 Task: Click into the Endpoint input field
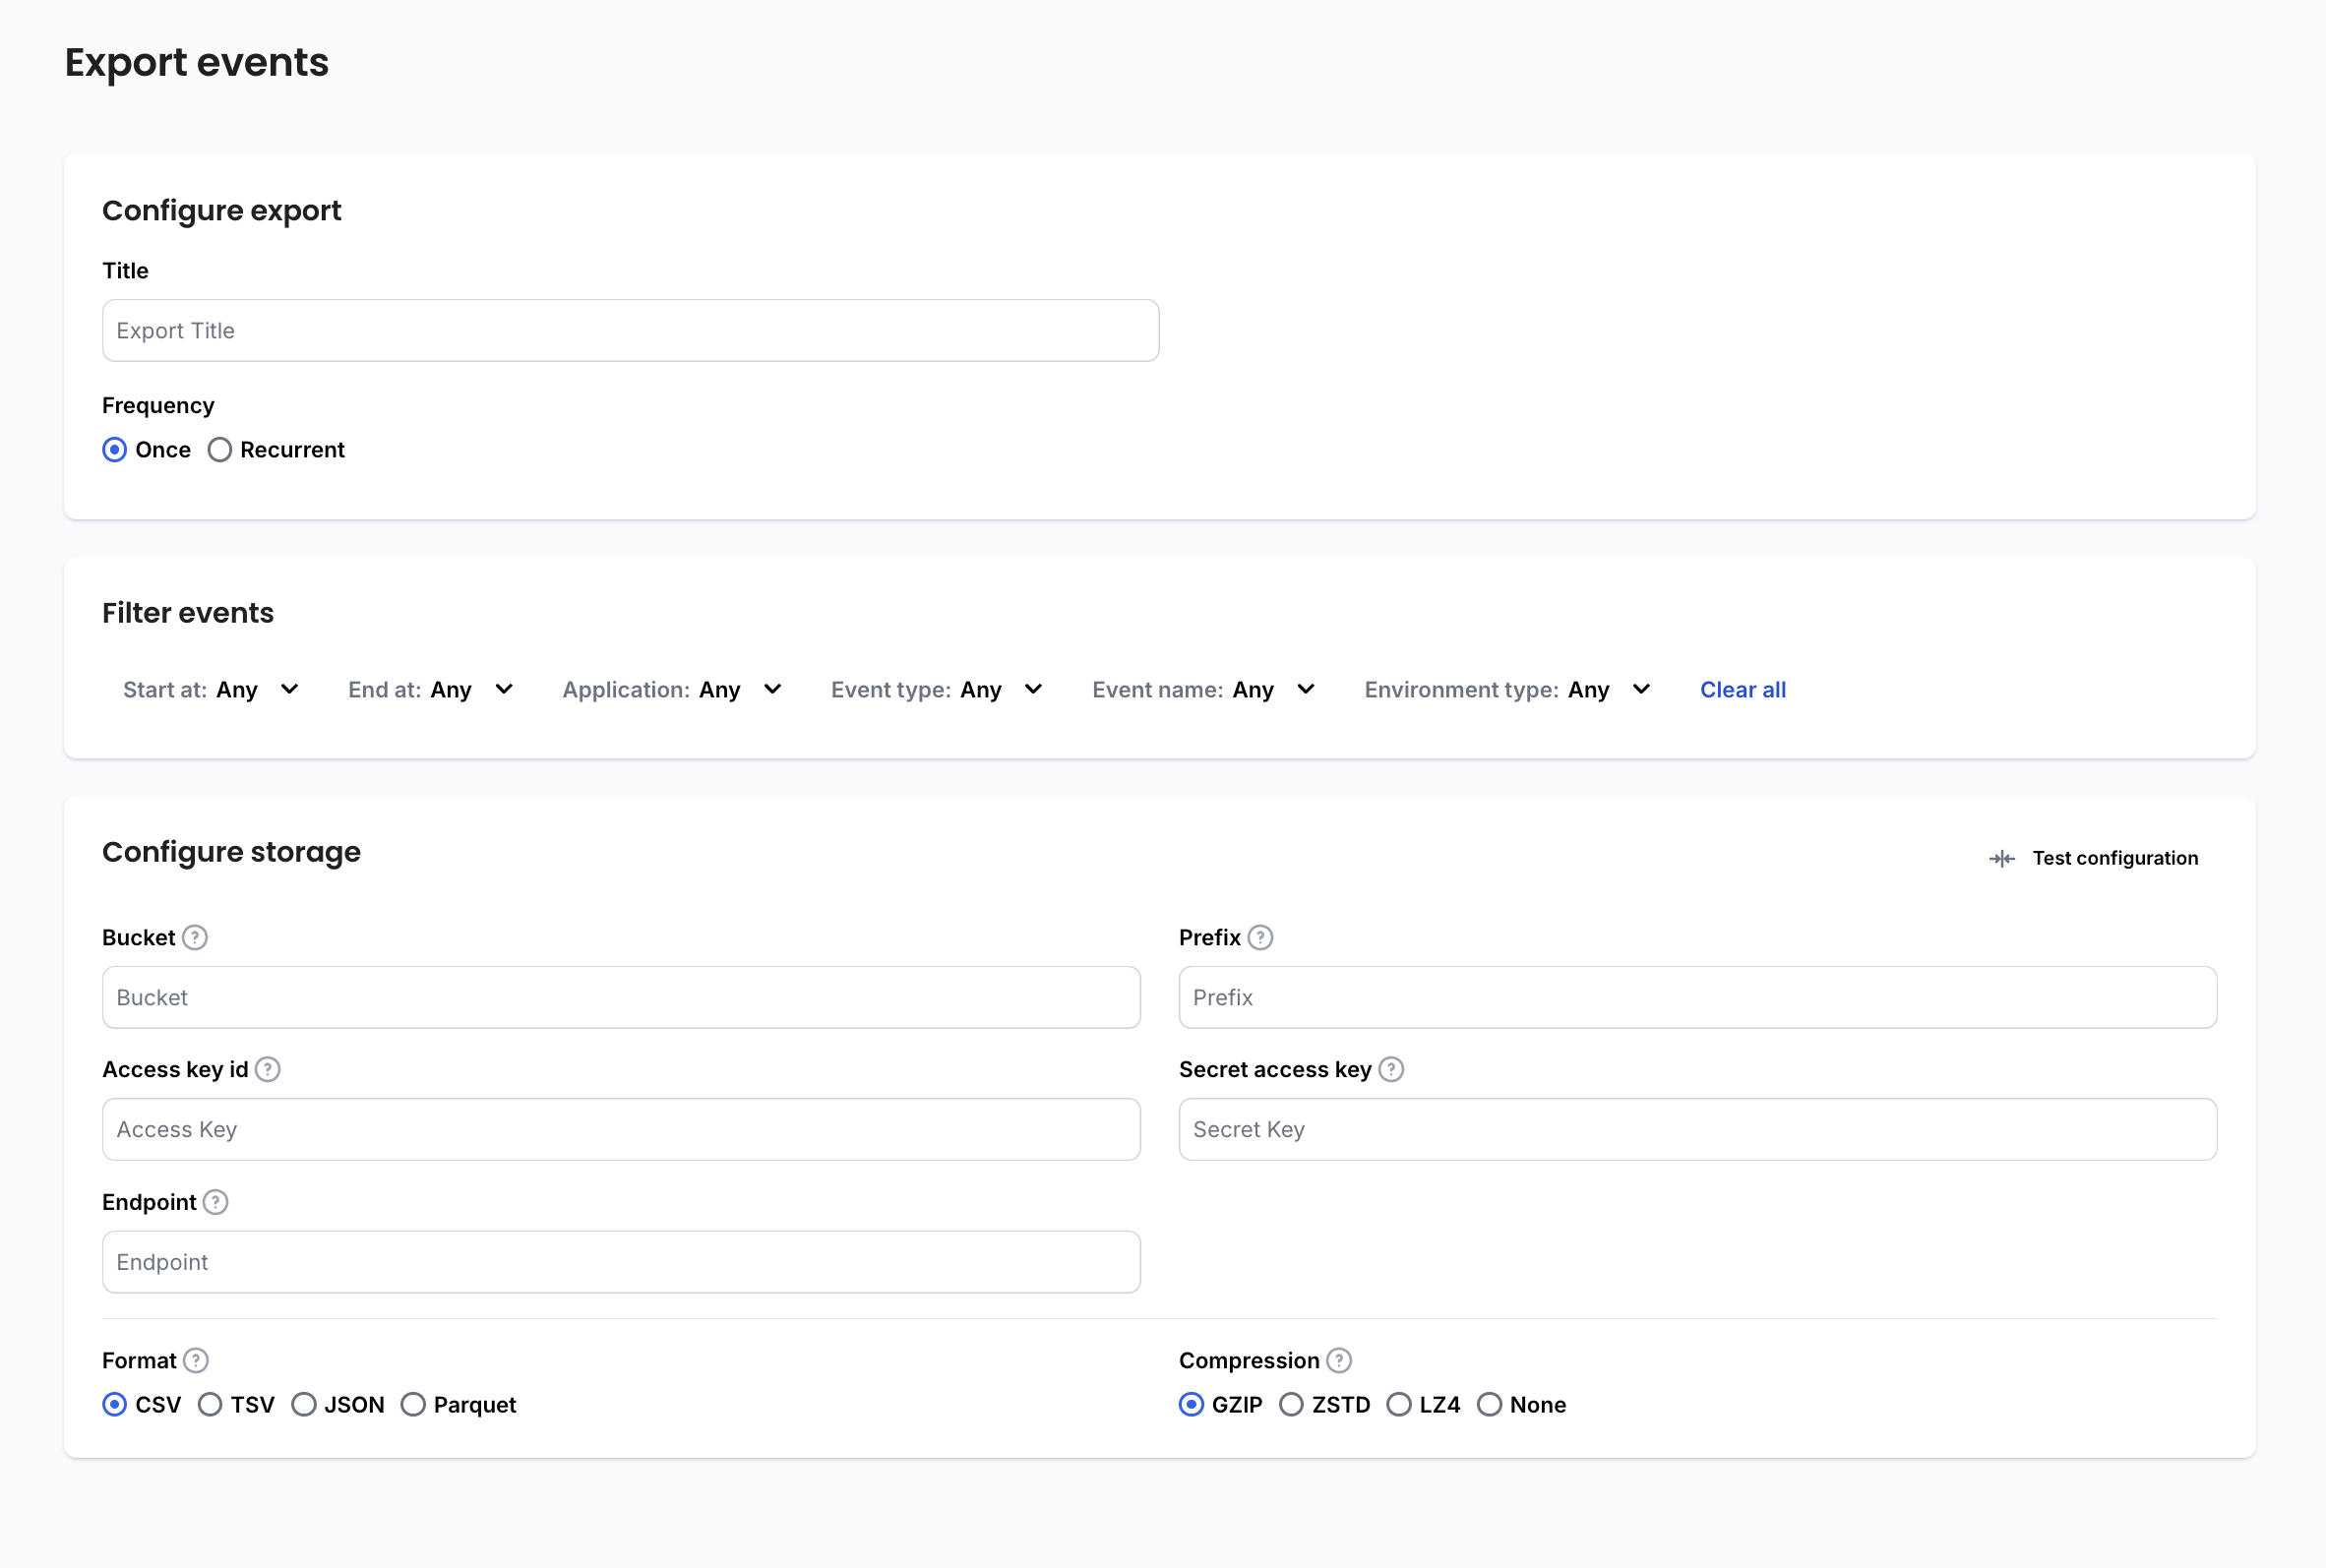point(621,1262)
